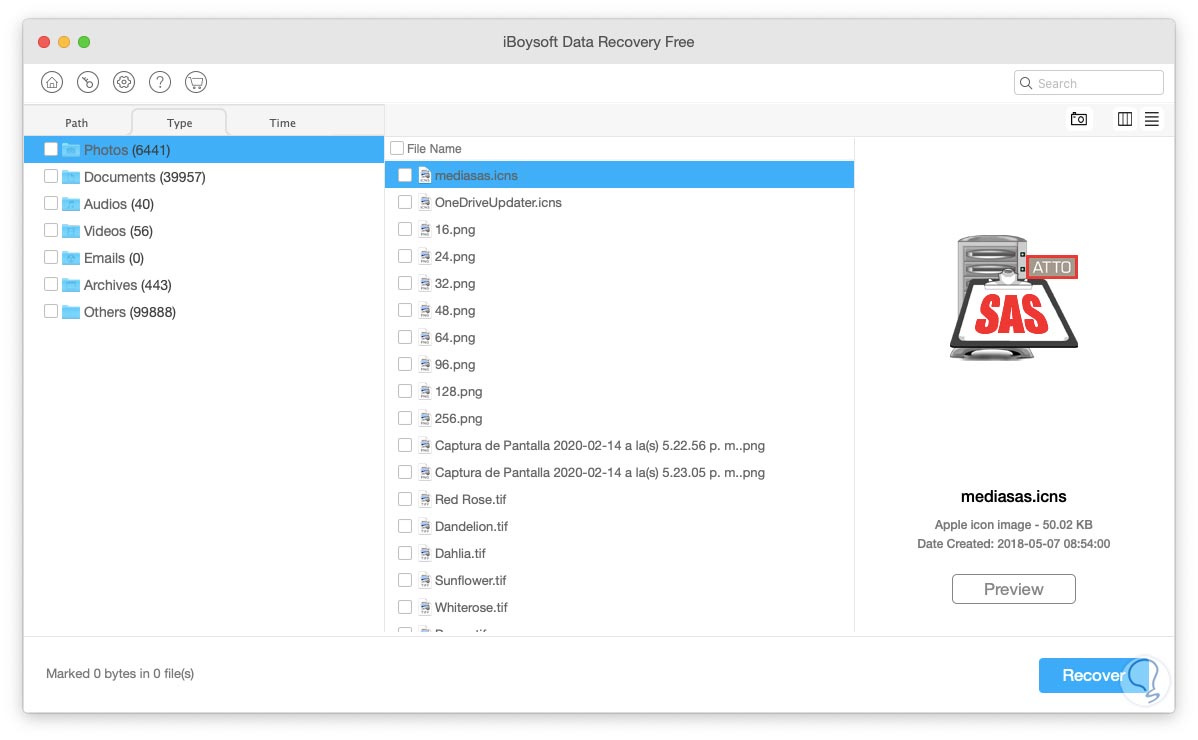Click file icon beside Red Rose.tif
Image resolution: width=1198 pixels, height=740 pixels.
(x=425, y=499)
